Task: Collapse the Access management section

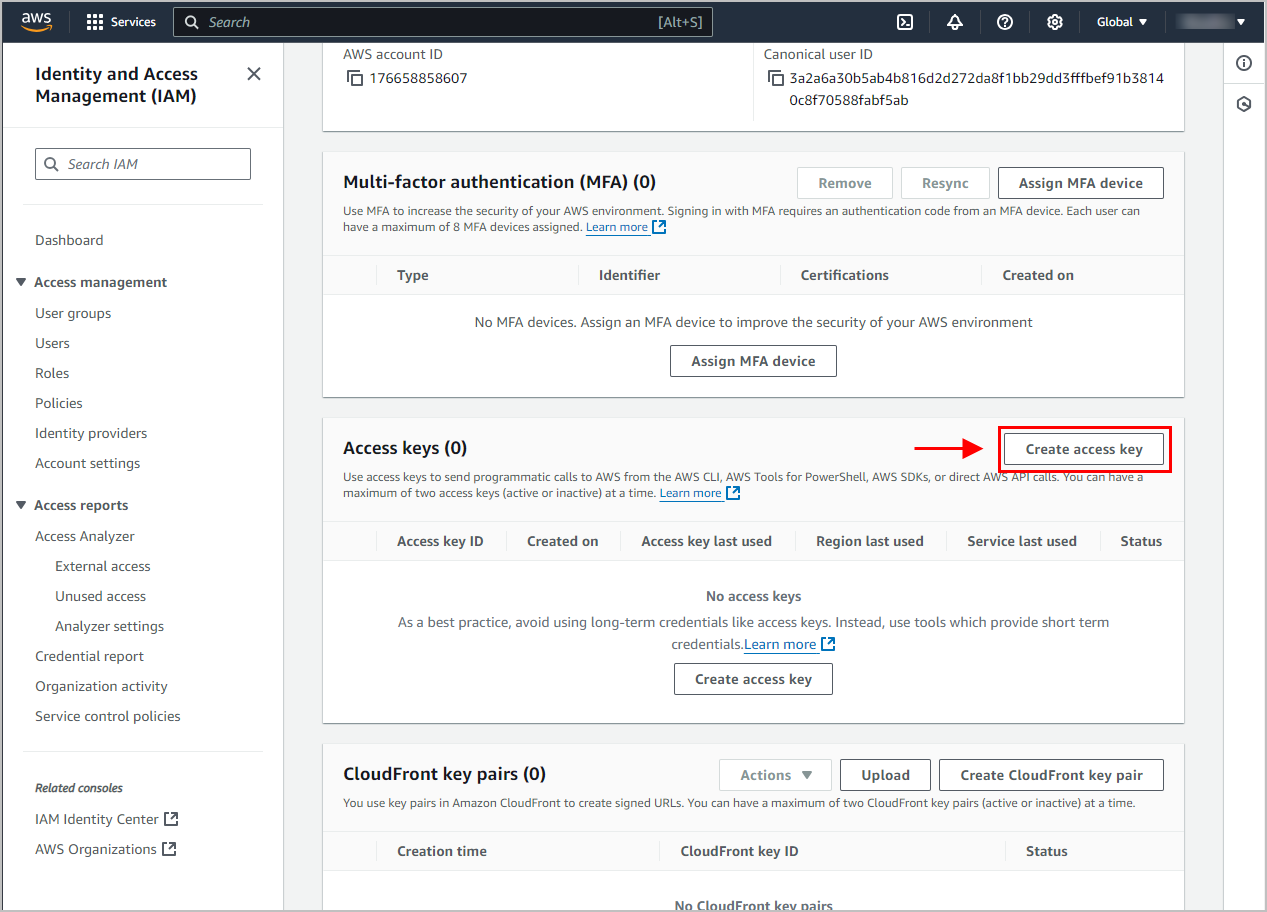Action: [21, 282]
